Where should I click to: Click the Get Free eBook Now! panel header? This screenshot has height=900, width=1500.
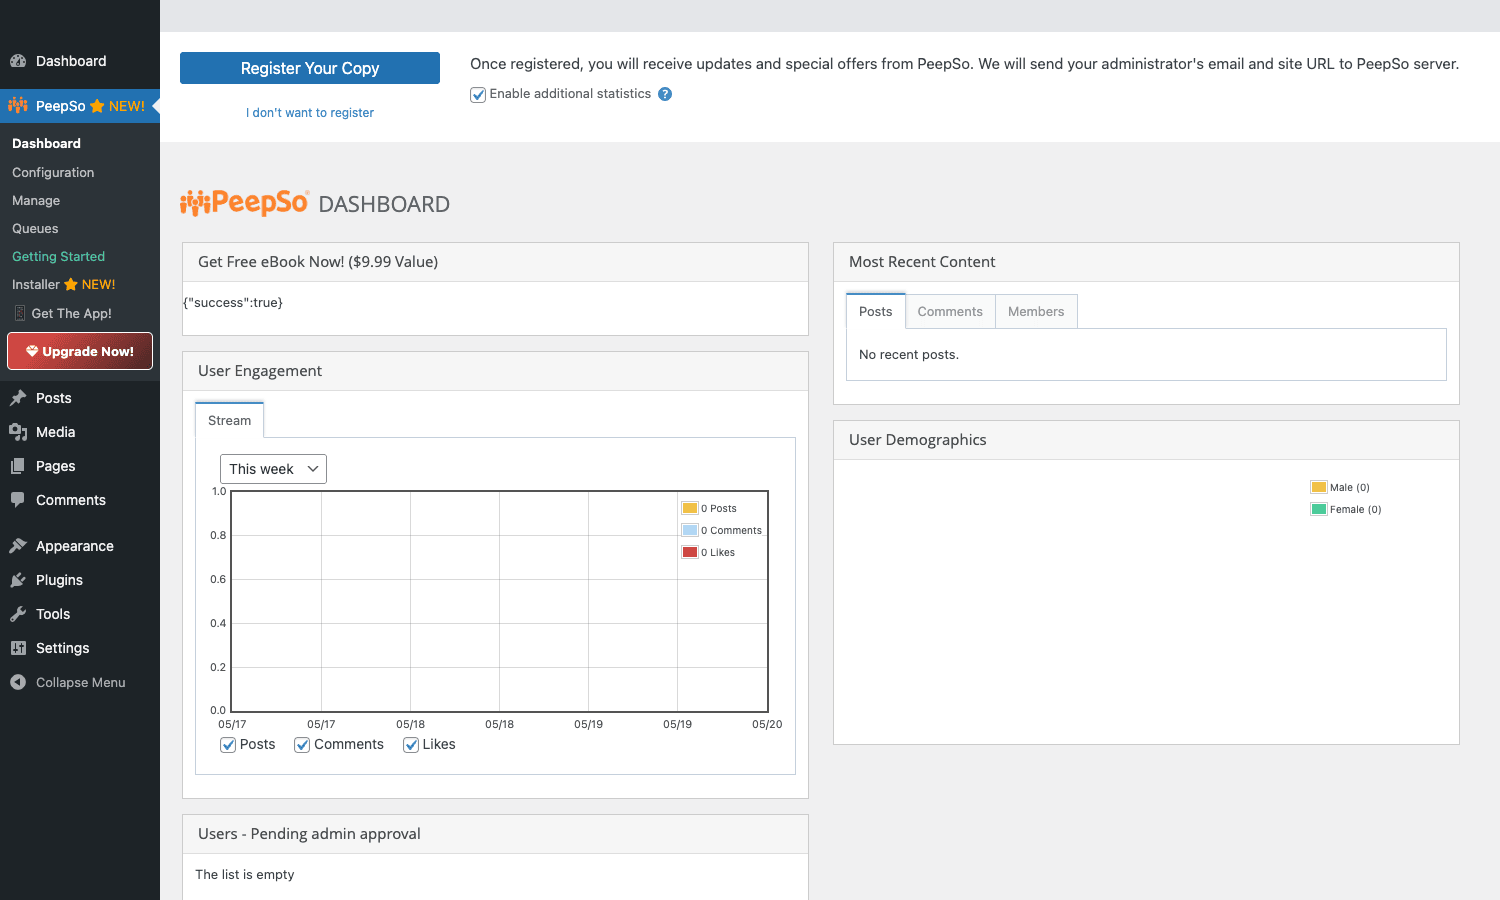[x=495, y=262]
